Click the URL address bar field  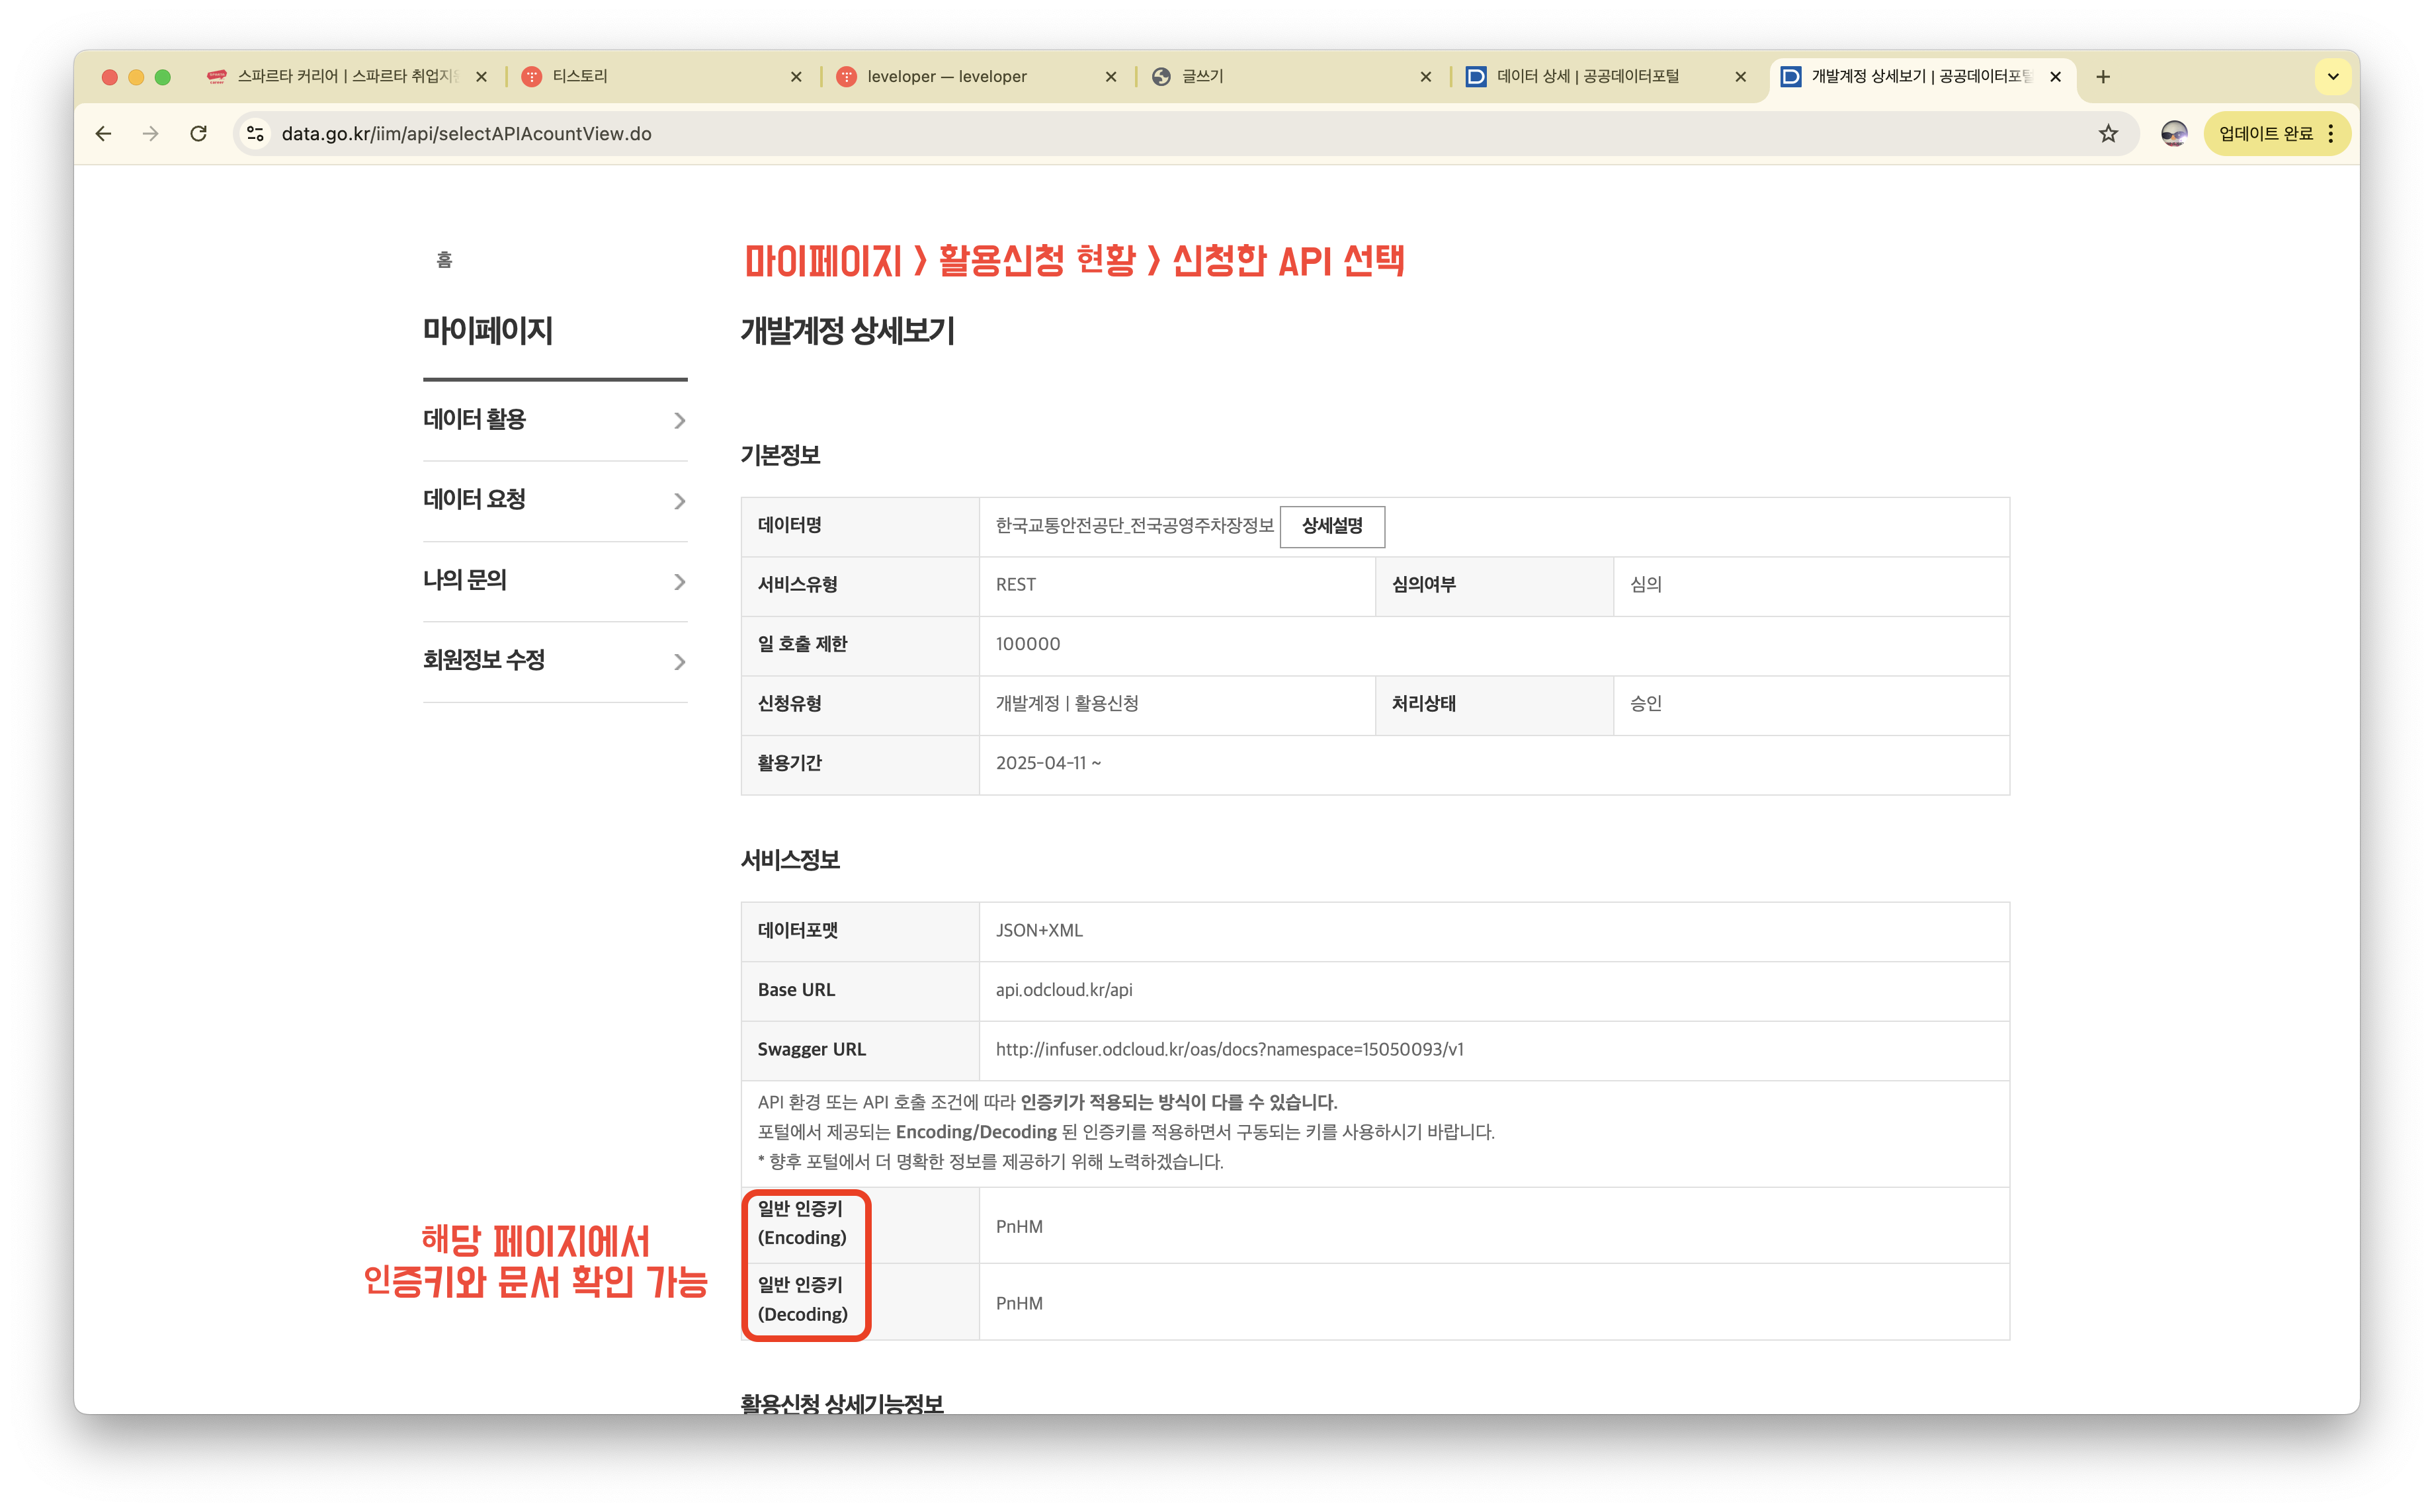click(x=1100, y=134)
